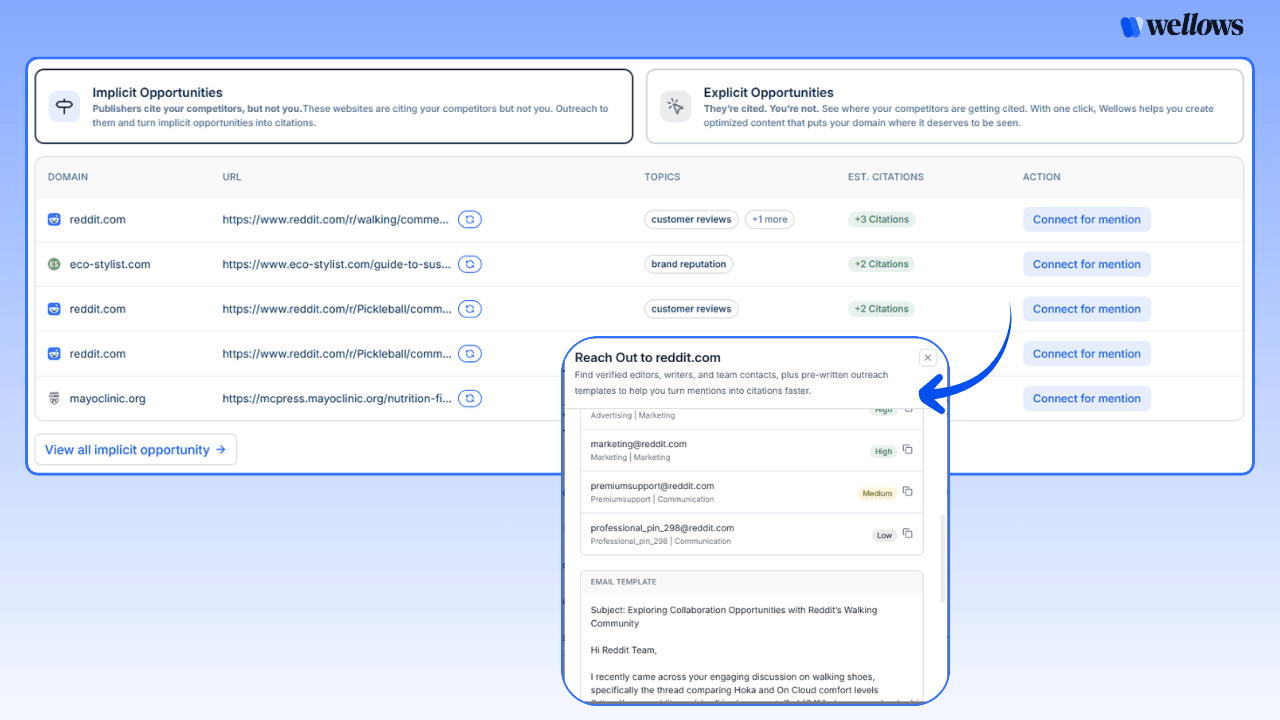Click the Wellows logo

(1182, 26)
